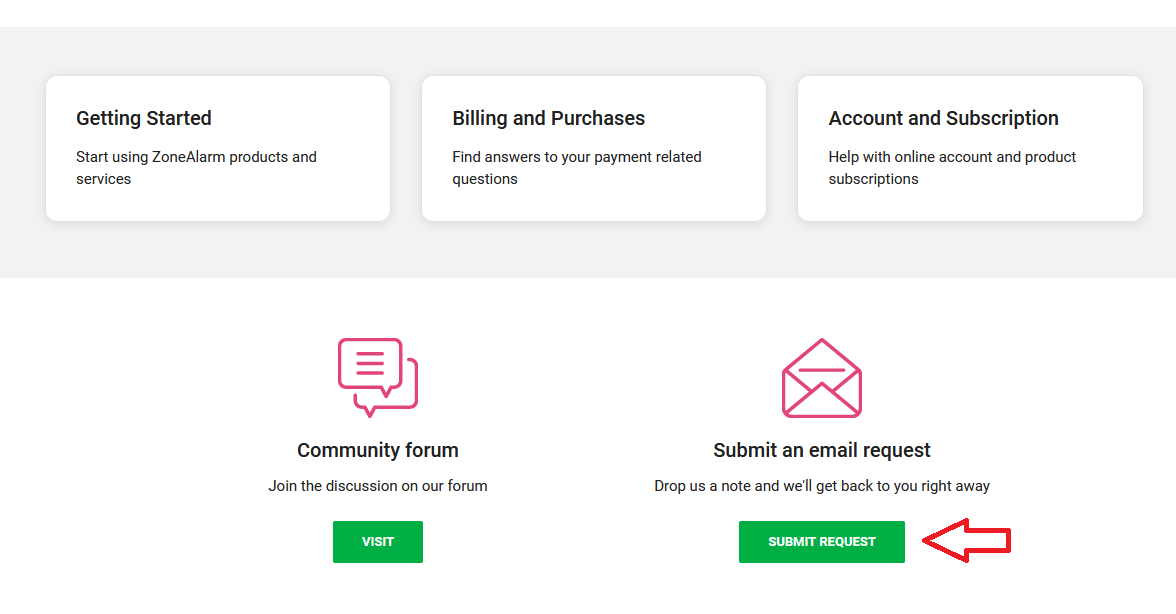Click the pink open envelope icon
This screenshot has height=614, width=1176.
821,378
